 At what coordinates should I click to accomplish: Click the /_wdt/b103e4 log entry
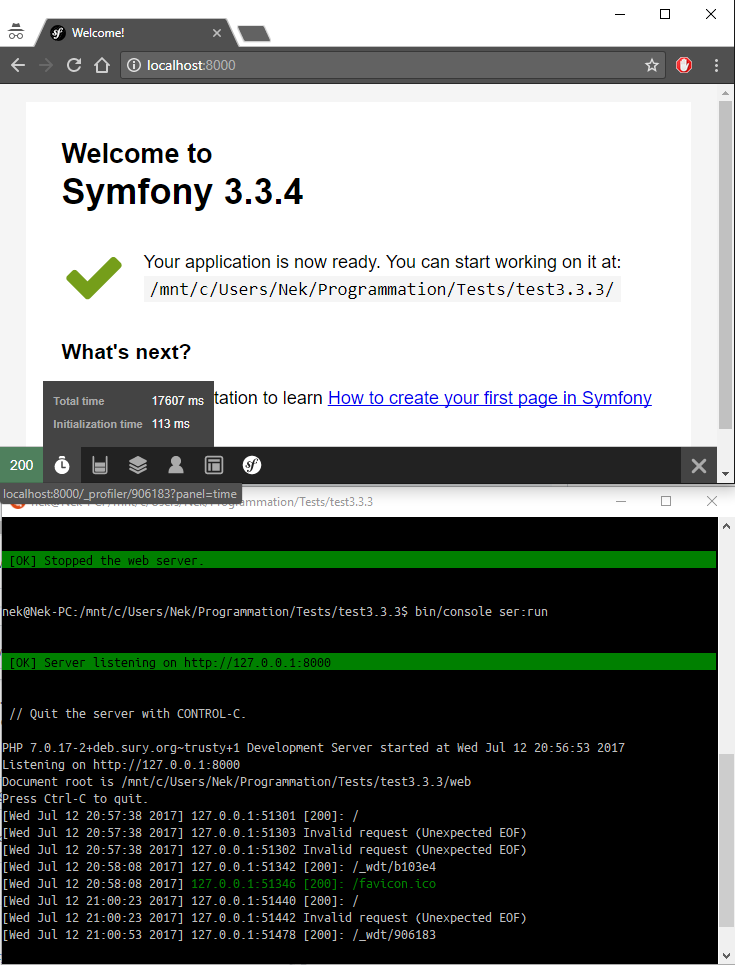pyautogui.click(x=219, y=867)
